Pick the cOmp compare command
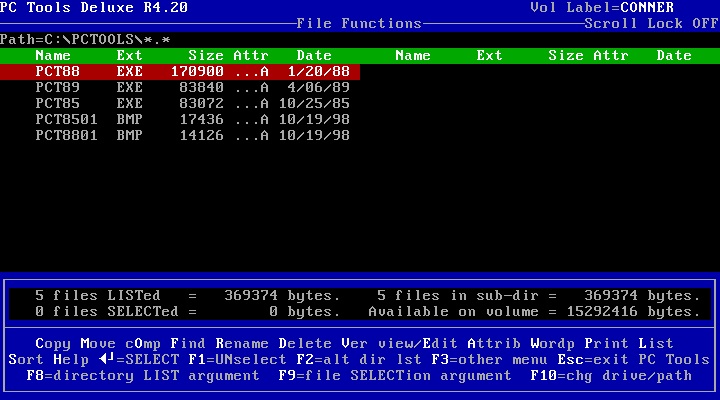The width and height of the screenshot is (720, 400). (143, 344)
